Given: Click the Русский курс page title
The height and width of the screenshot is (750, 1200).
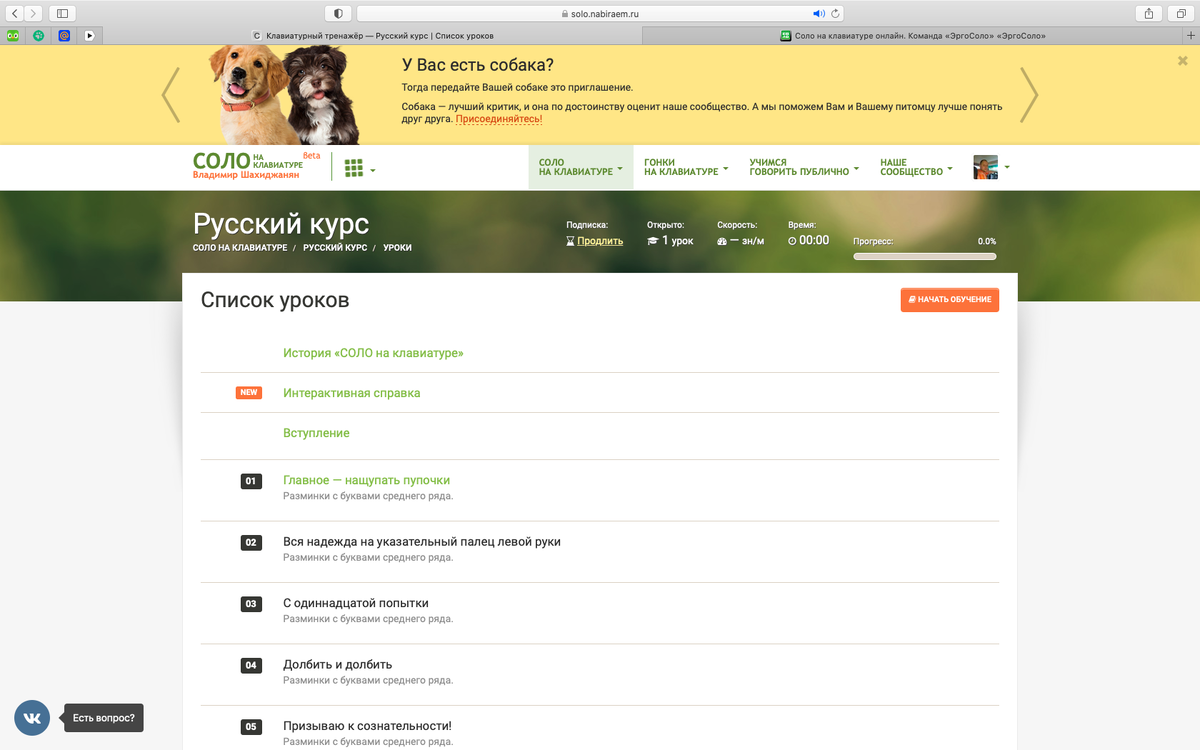Looking at the screenshot, I should tap(281, 224).
